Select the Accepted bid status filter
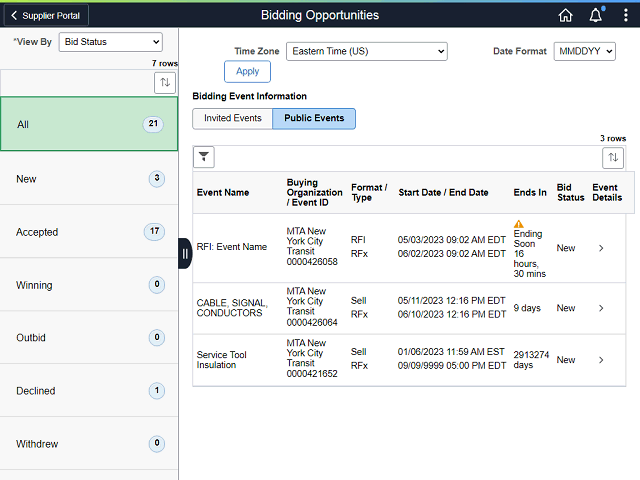The height and width of the screenshot is (480, 640). (x=89, y=231)
